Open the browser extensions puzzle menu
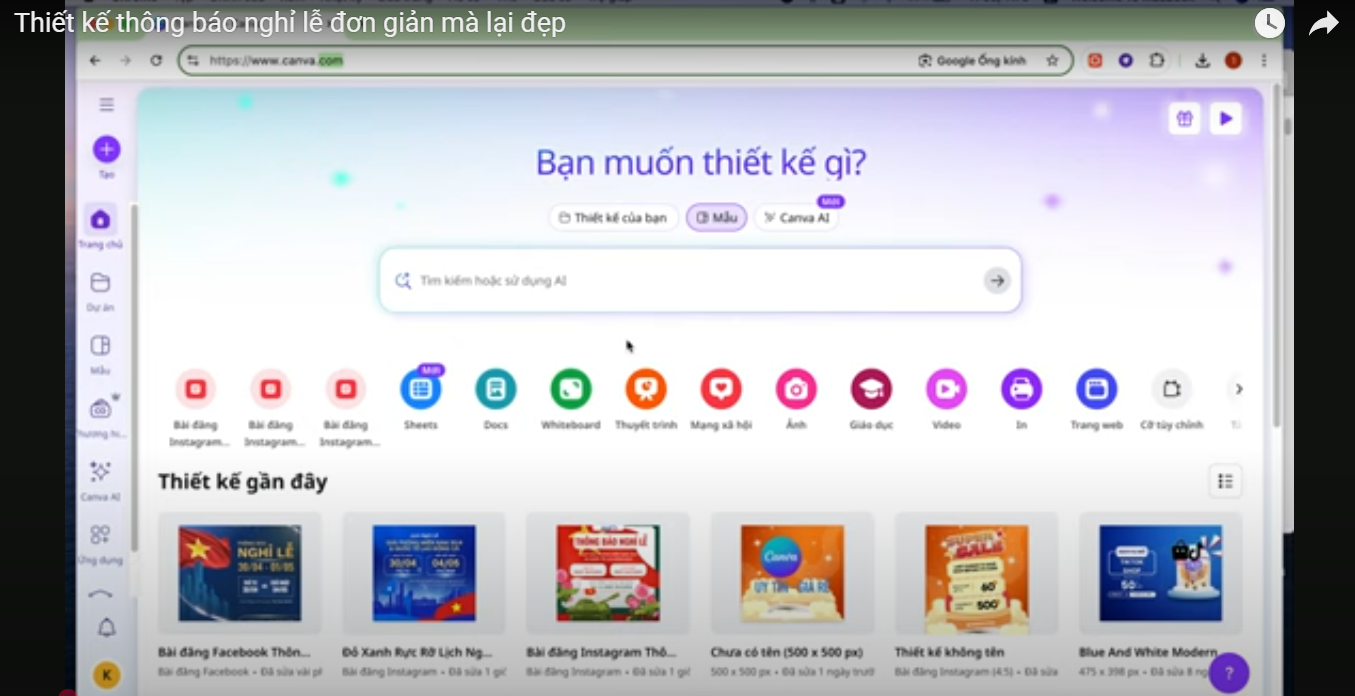Image resolution: width=1355 pixels, height=696 pixels. point(1157,61)
